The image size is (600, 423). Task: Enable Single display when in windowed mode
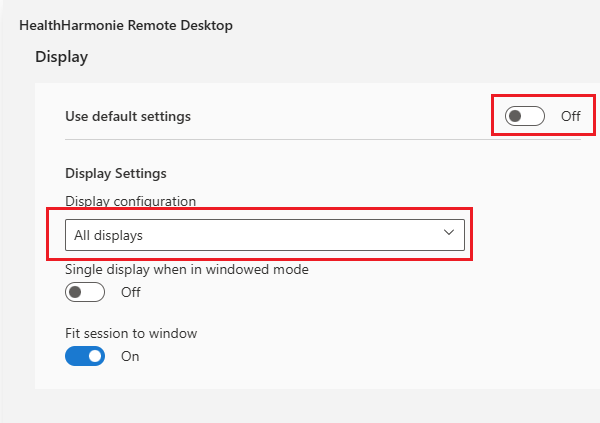click(85, 292)
